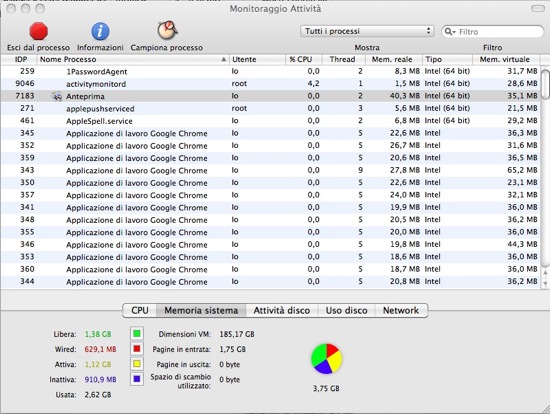Open the Tutti i processi dropdown
The image size is (550, 414).
pyautogui.click(x=367, y=31)
